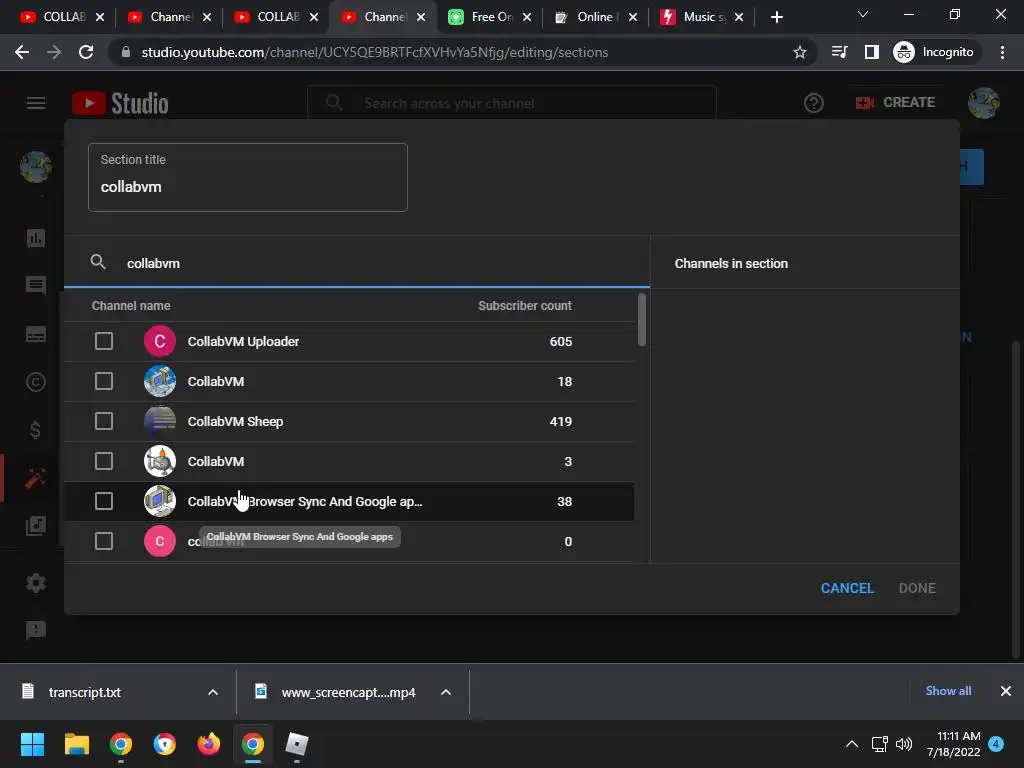
Task: Open Firefox from the taskbar
Action: point(209,744)
